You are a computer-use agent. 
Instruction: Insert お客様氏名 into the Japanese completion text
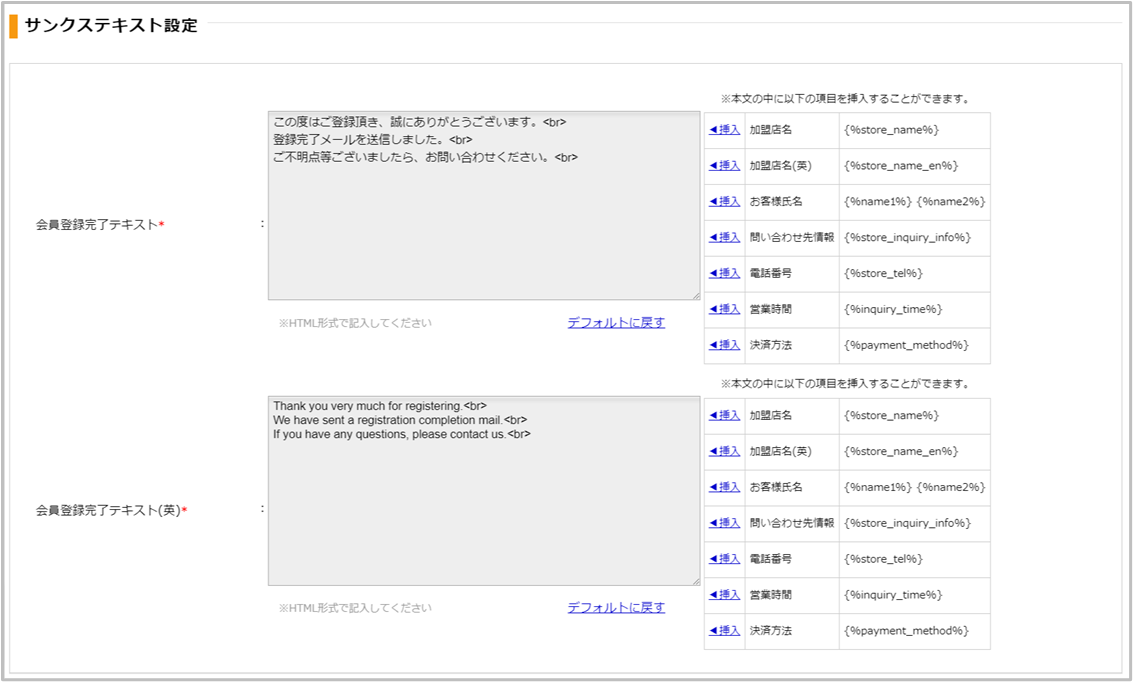click(x=724, y=202)
